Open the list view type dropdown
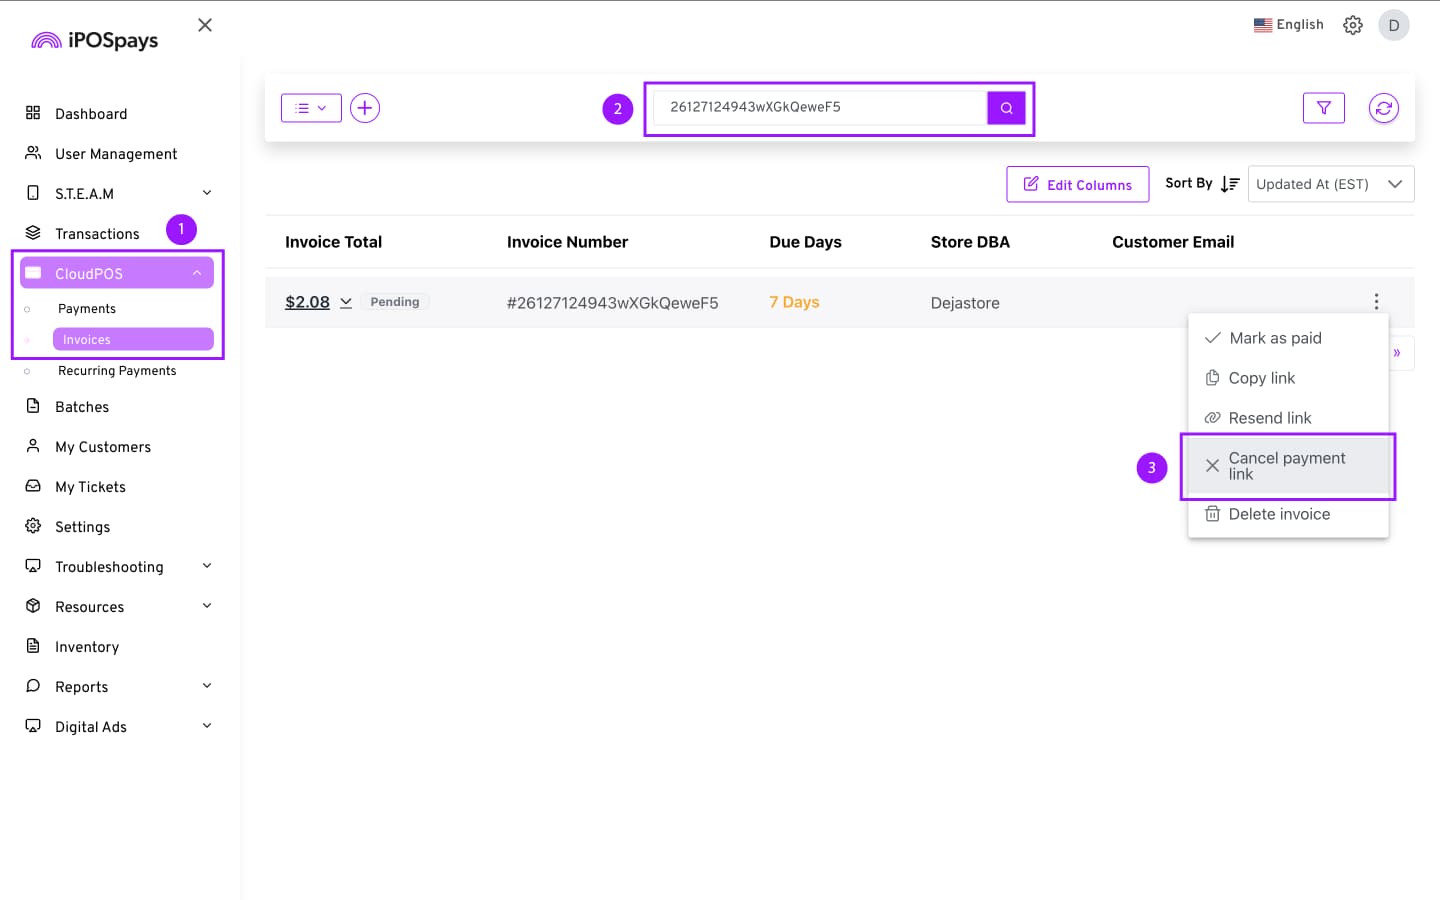Viewport: 1440px width, 900px height. [311, 108]
